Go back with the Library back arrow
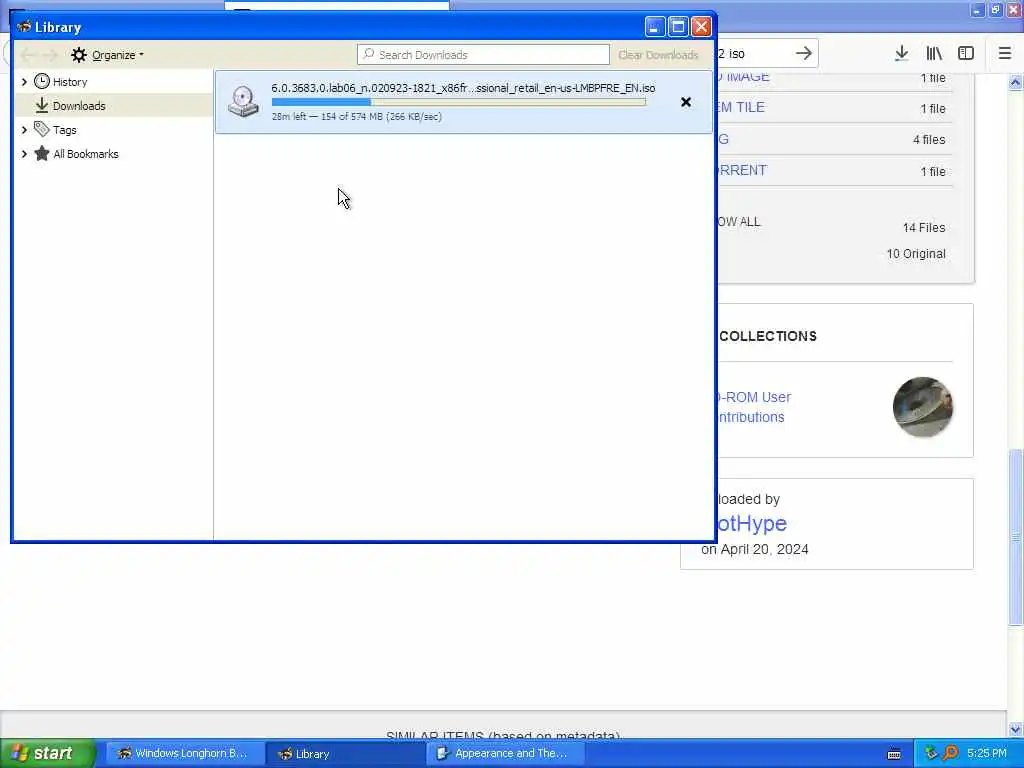The image size is (1024, 768). click(x=28, y=55)
